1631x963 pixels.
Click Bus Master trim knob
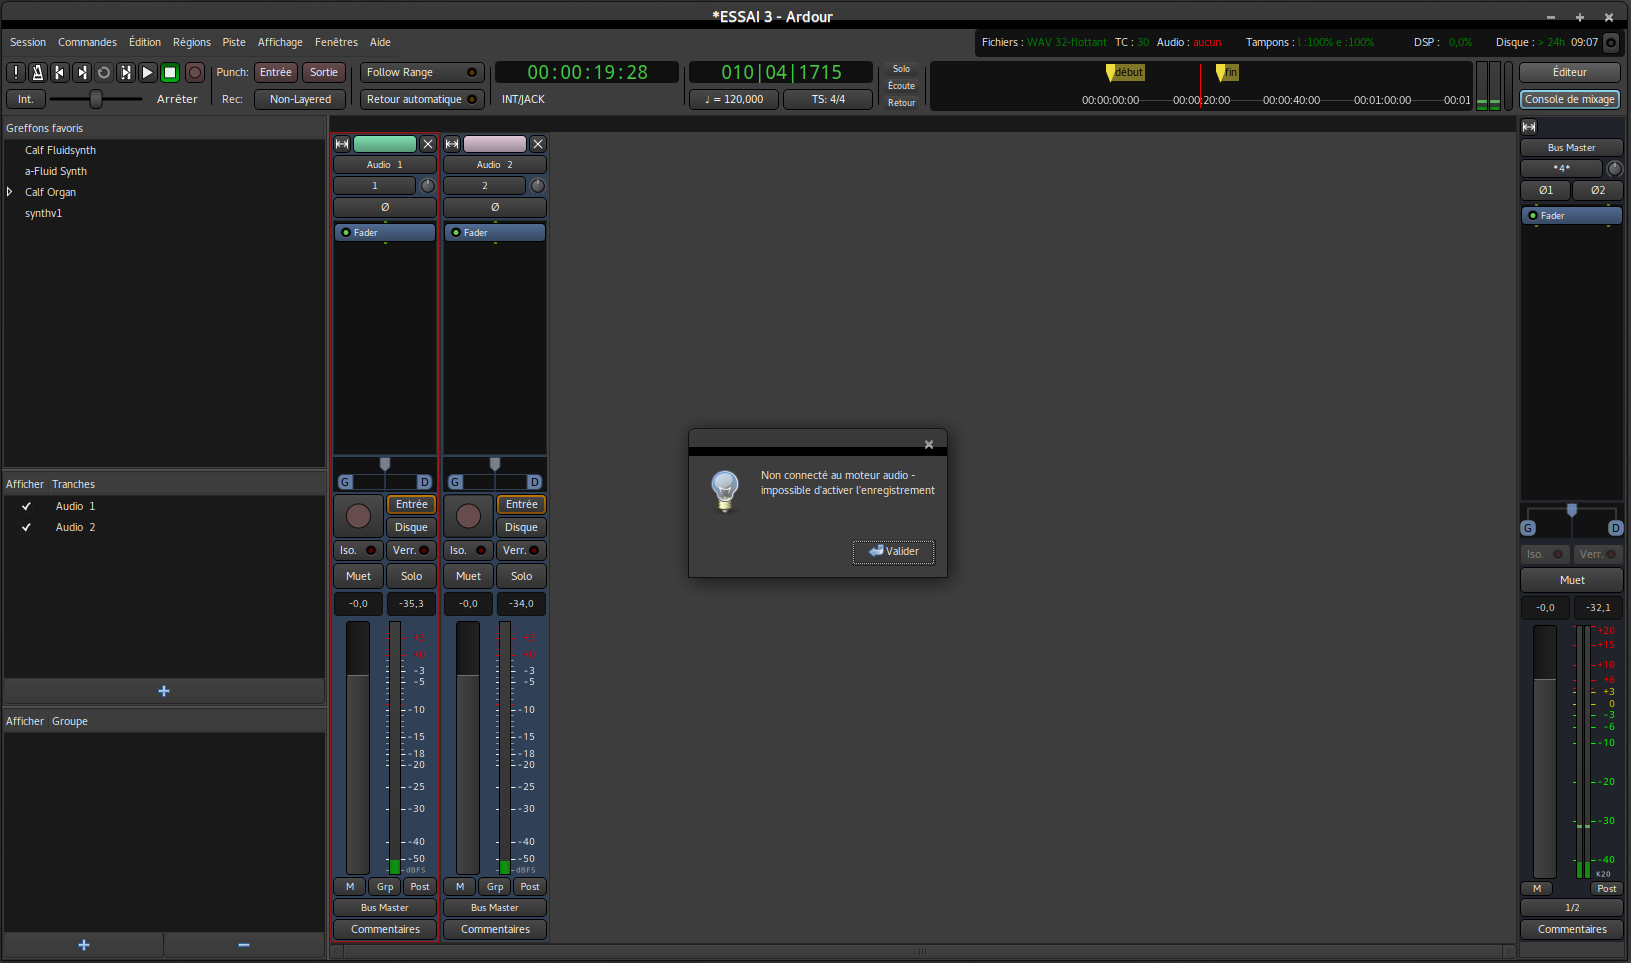point(1614,169)
